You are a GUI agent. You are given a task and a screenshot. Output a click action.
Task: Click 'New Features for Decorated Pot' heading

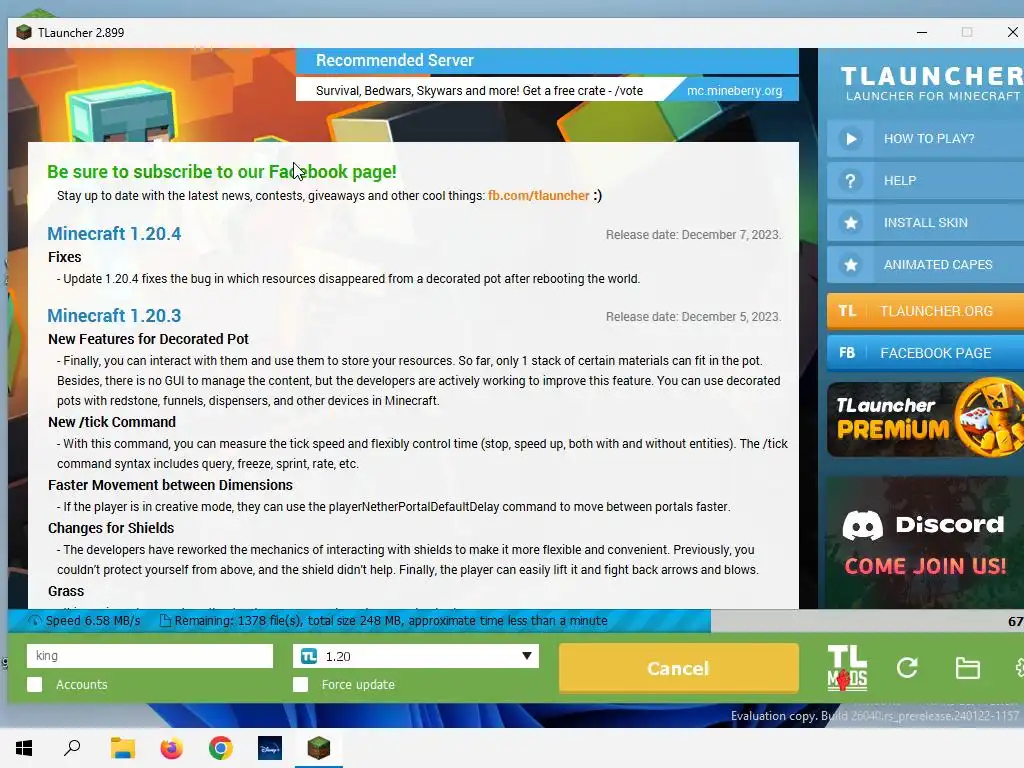[x=148, y=339]
